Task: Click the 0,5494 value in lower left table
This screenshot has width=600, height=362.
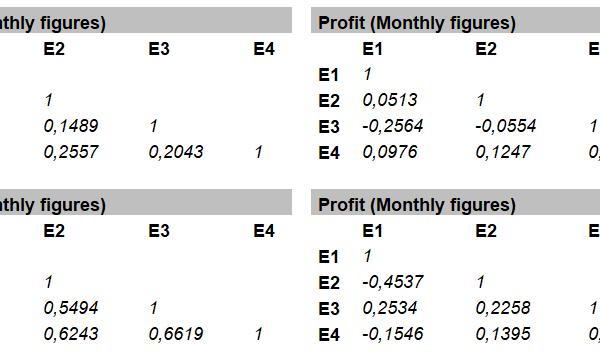Action: (71, 308)
